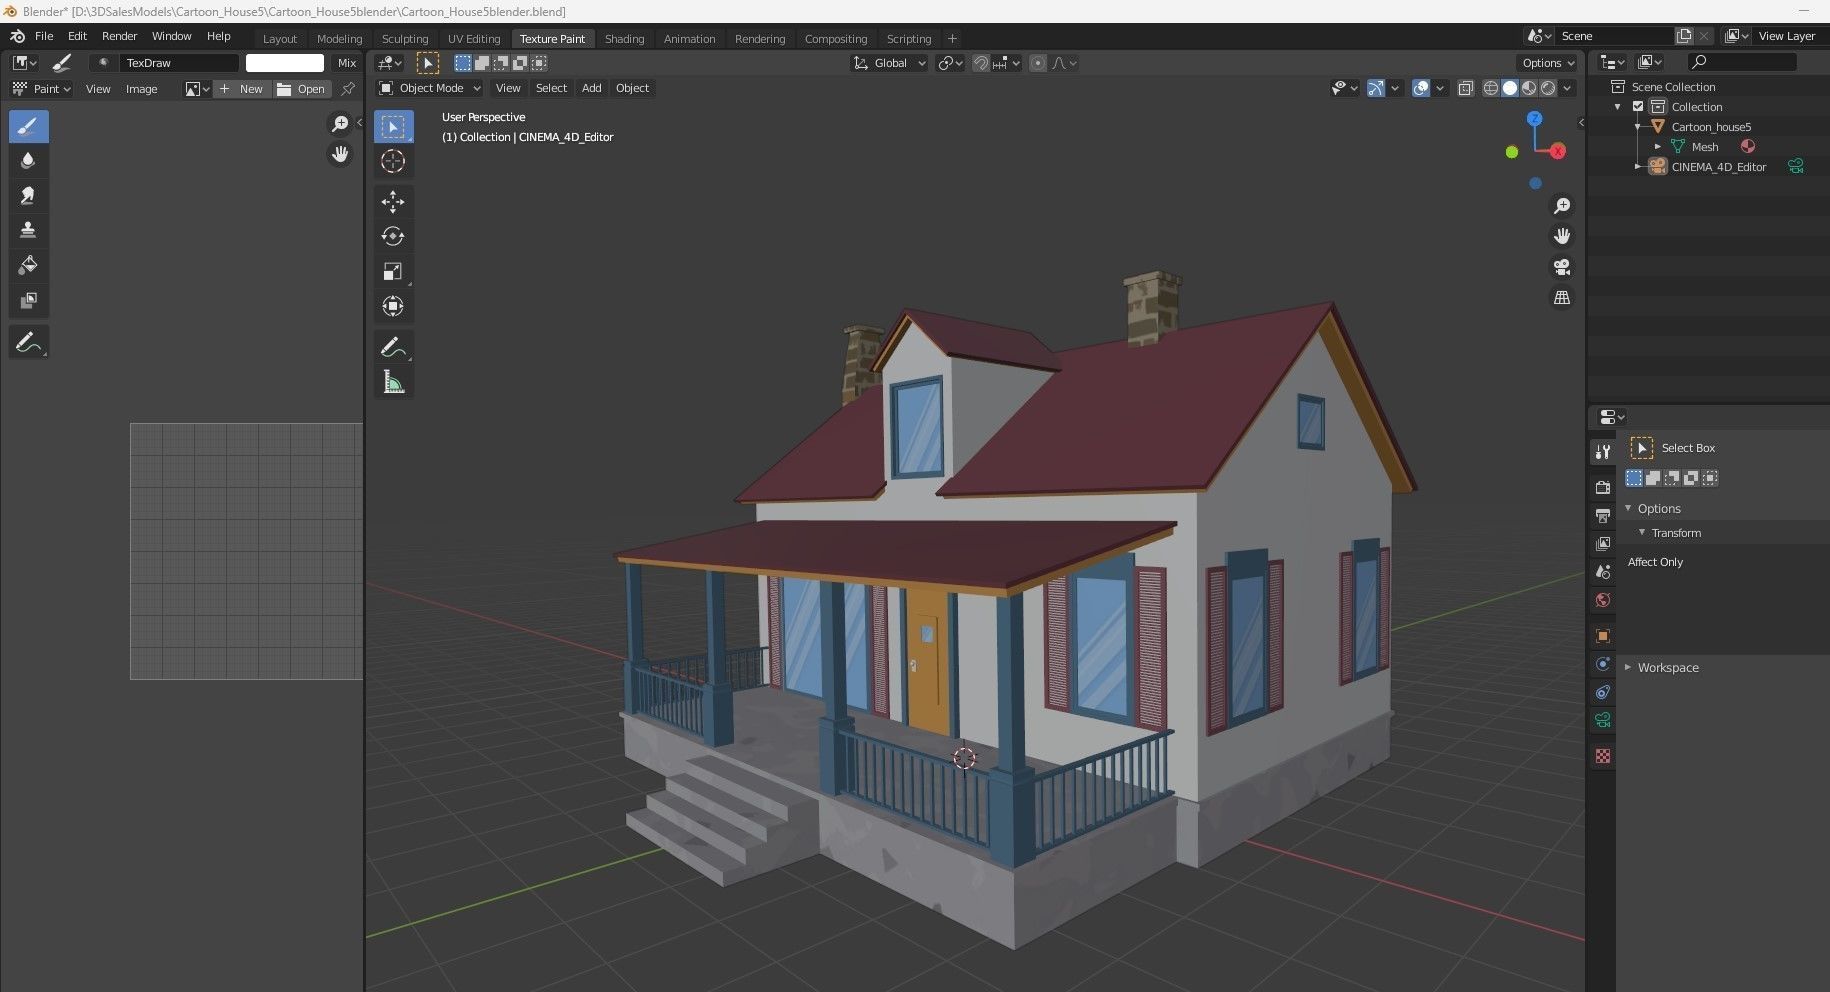Select the Clone stamp tool
1830x992 pixels.
(x=28, y=231)
